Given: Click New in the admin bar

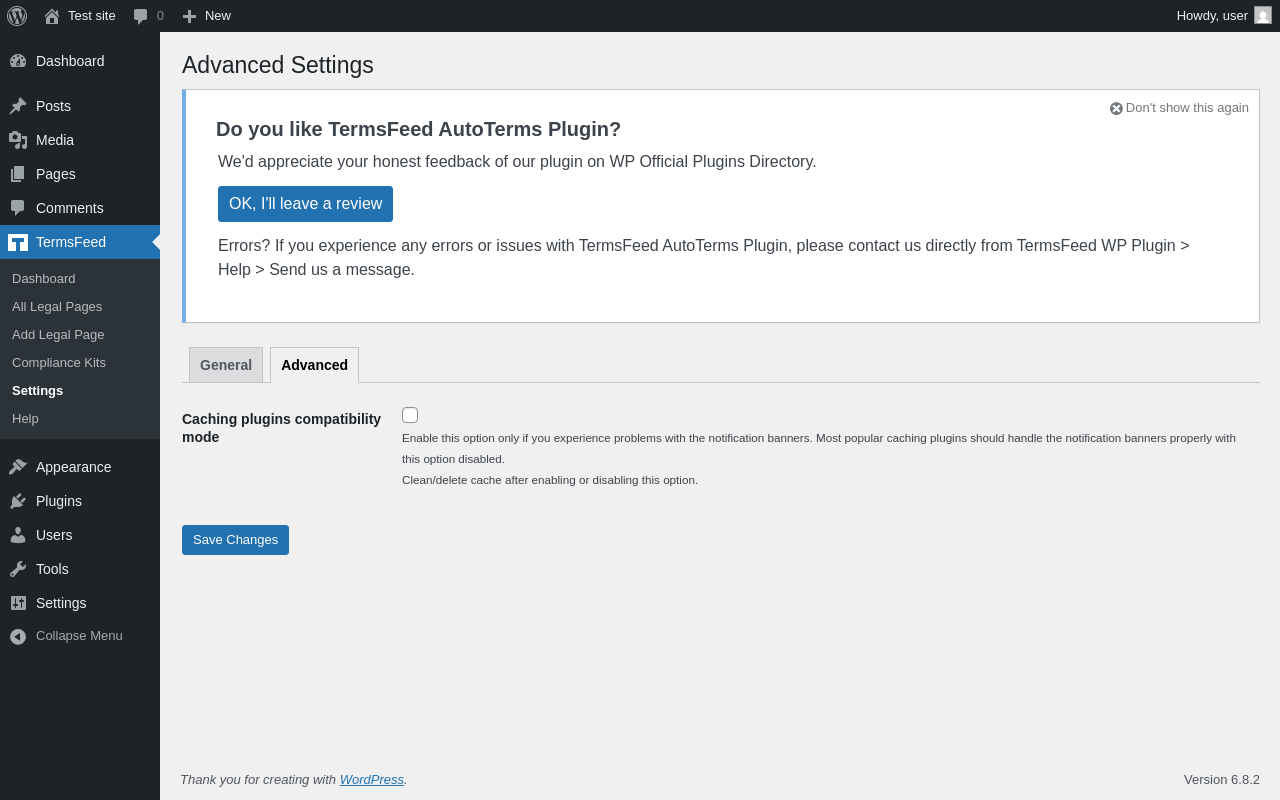Looking at the screenshot, I should (x=218, y=16).
